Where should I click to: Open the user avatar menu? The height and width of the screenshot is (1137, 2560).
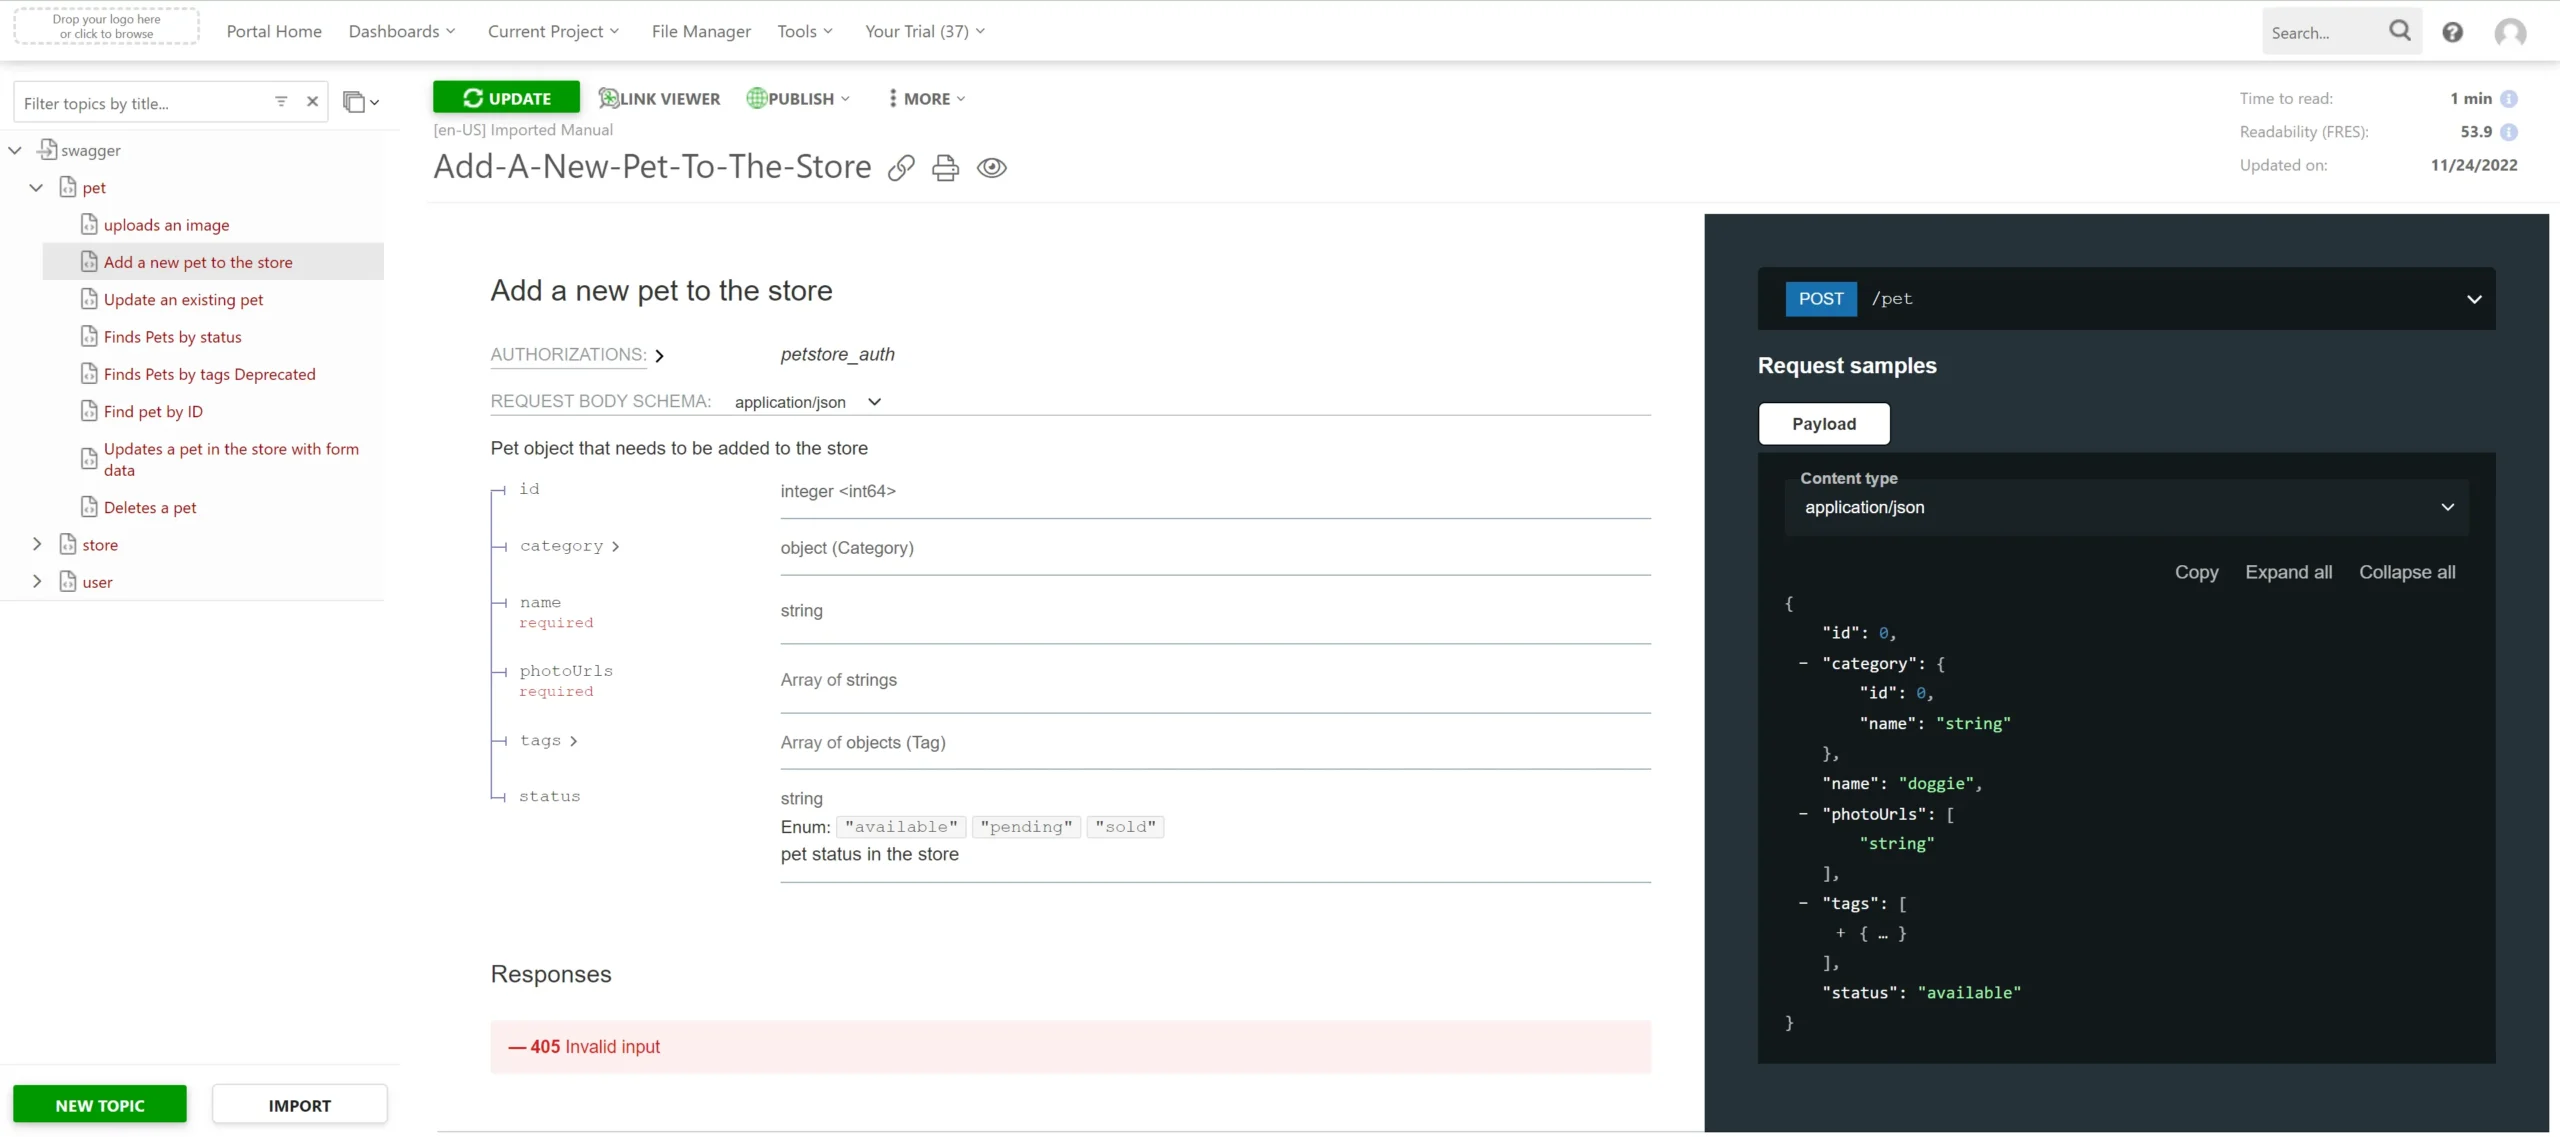coord(2511,31)
